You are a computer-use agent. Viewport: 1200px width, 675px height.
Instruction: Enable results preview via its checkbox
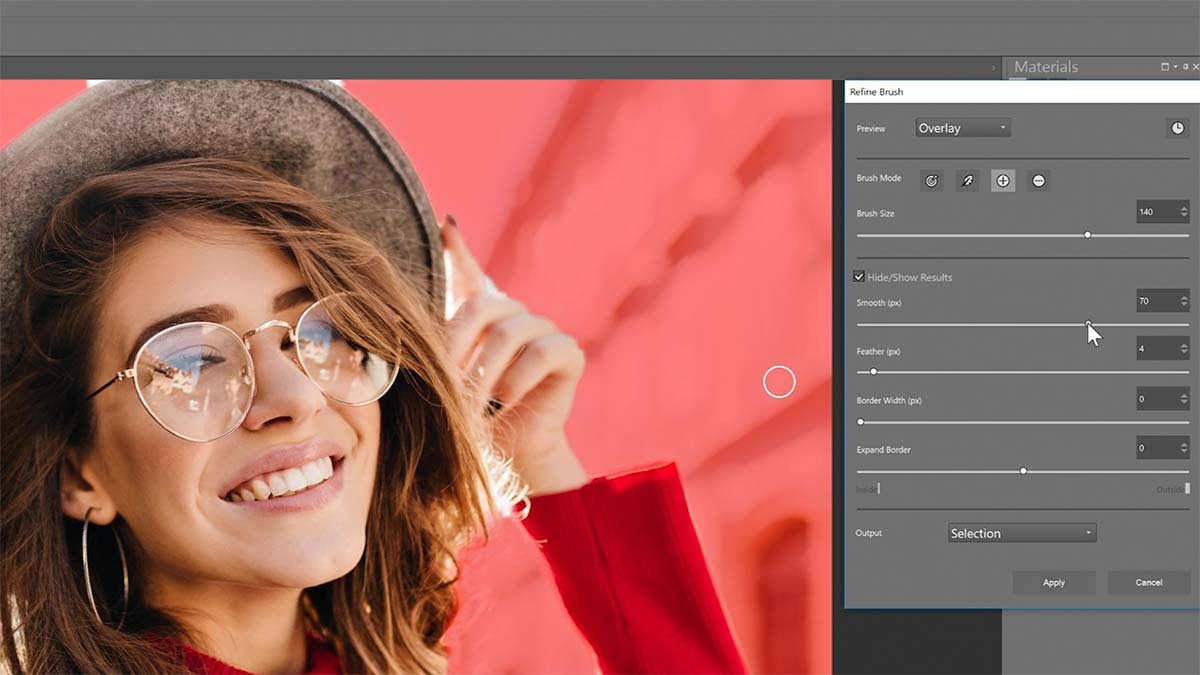861,277
